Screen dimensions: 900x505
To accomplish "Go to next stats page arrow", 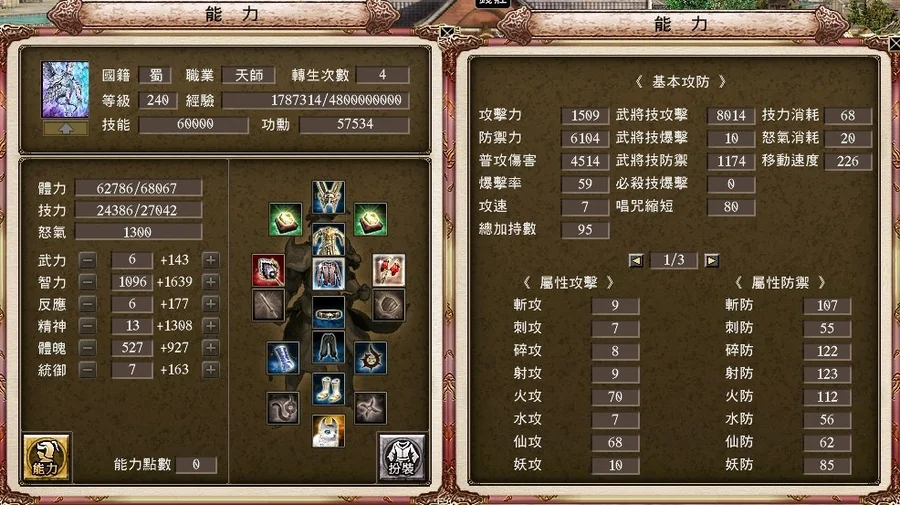I will tap(711, 261).
